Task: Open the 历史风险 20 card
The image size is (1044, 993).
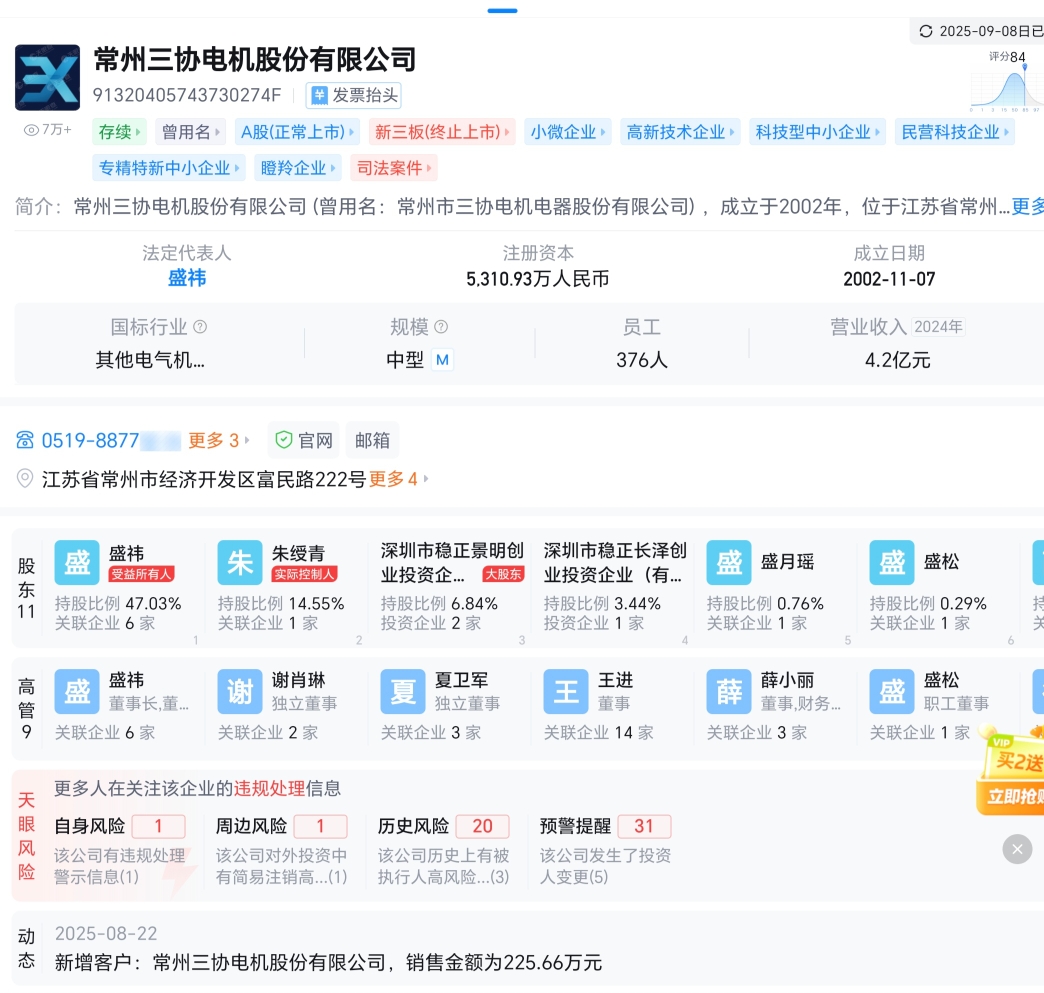Action: [444, 850]
